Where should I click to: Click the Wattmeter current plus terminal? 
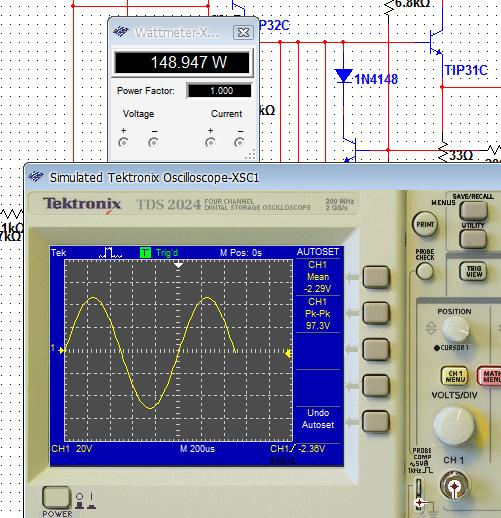click(x=210, y=143)
